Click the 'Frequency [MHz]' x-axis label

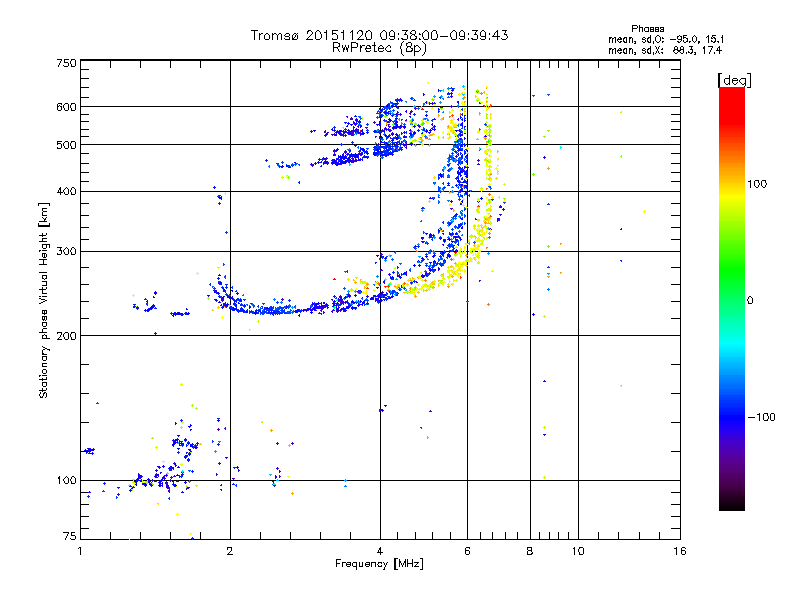379,564
